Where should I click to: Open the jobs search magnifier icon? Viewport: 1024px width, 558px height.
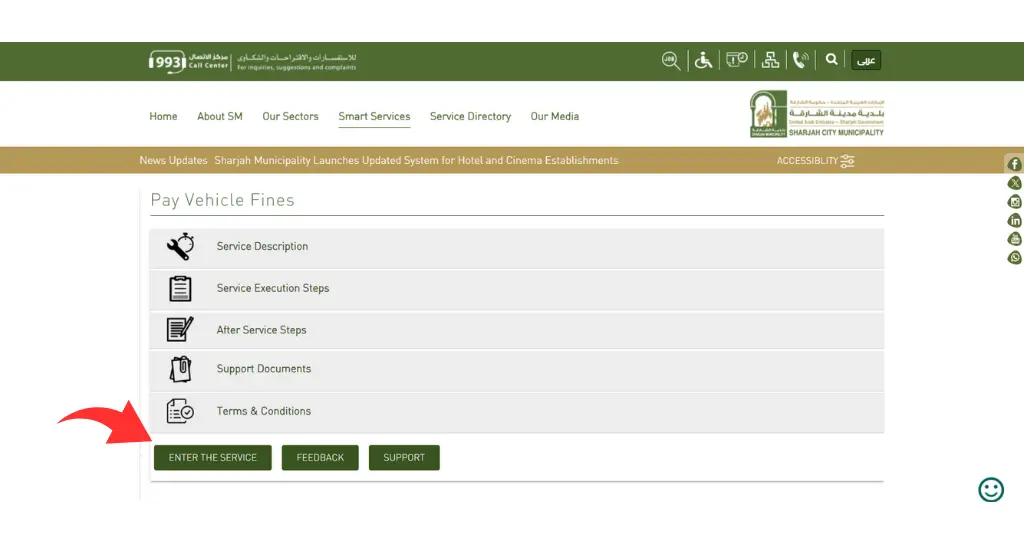[x=671, y=60]
